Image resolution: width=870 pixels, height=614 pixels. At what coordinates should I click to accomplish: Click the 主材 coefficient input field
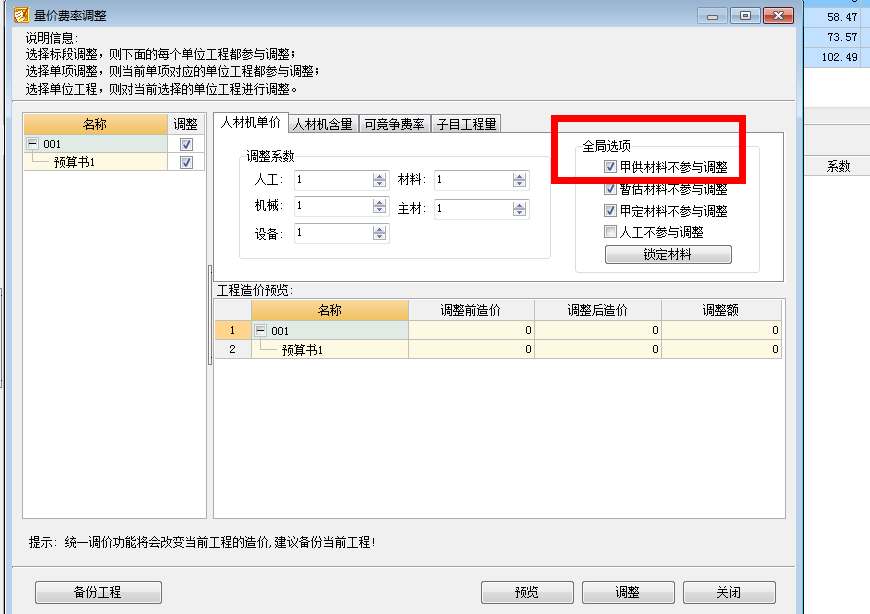tap(473, 209)
